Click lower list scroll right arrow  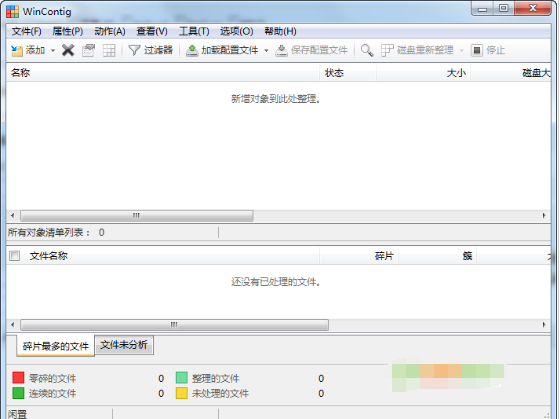click(x=544, y=325)
